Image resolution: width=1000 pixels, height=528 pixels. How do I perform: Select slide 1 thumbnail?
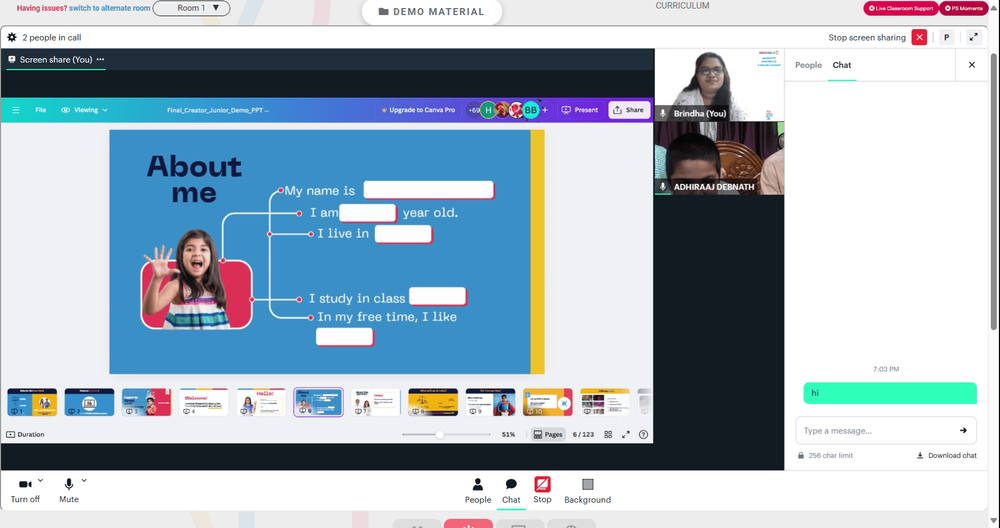(x=32, y=402)
